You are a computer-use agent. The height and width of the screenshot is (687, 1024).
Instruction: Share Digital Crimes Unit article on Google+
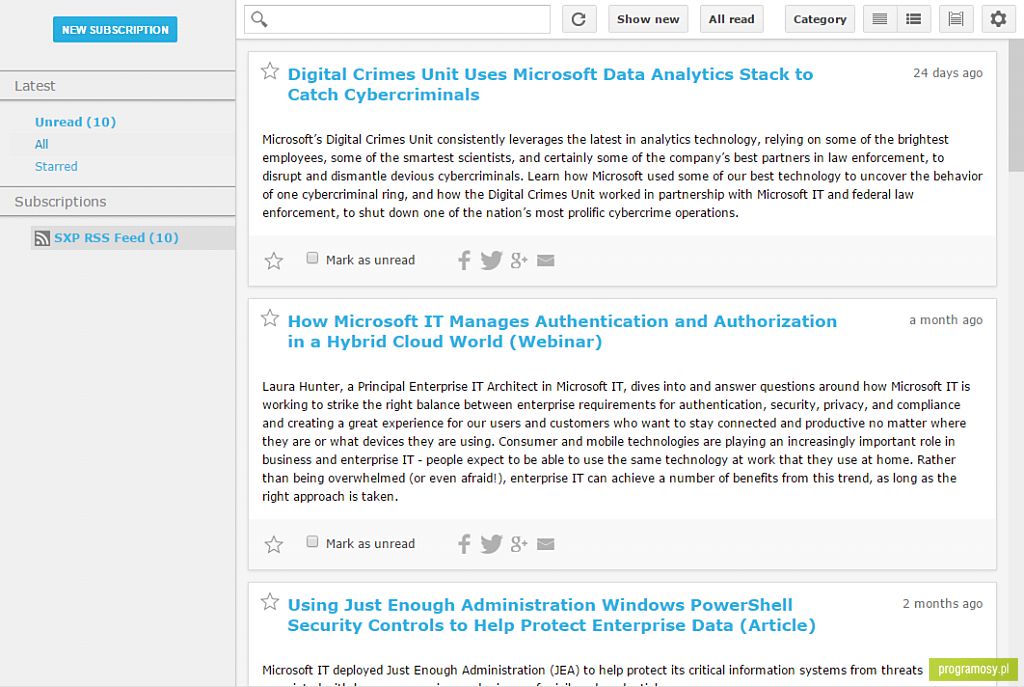tap(519, 260)
